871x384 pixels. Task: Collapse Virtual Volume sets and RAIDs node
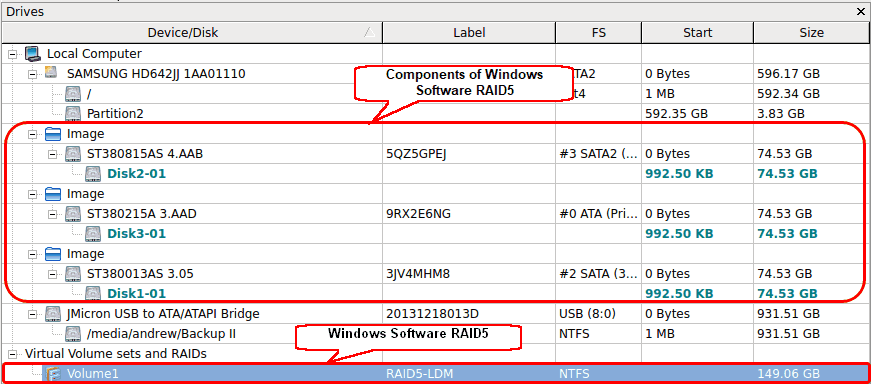tap(13, 354)
